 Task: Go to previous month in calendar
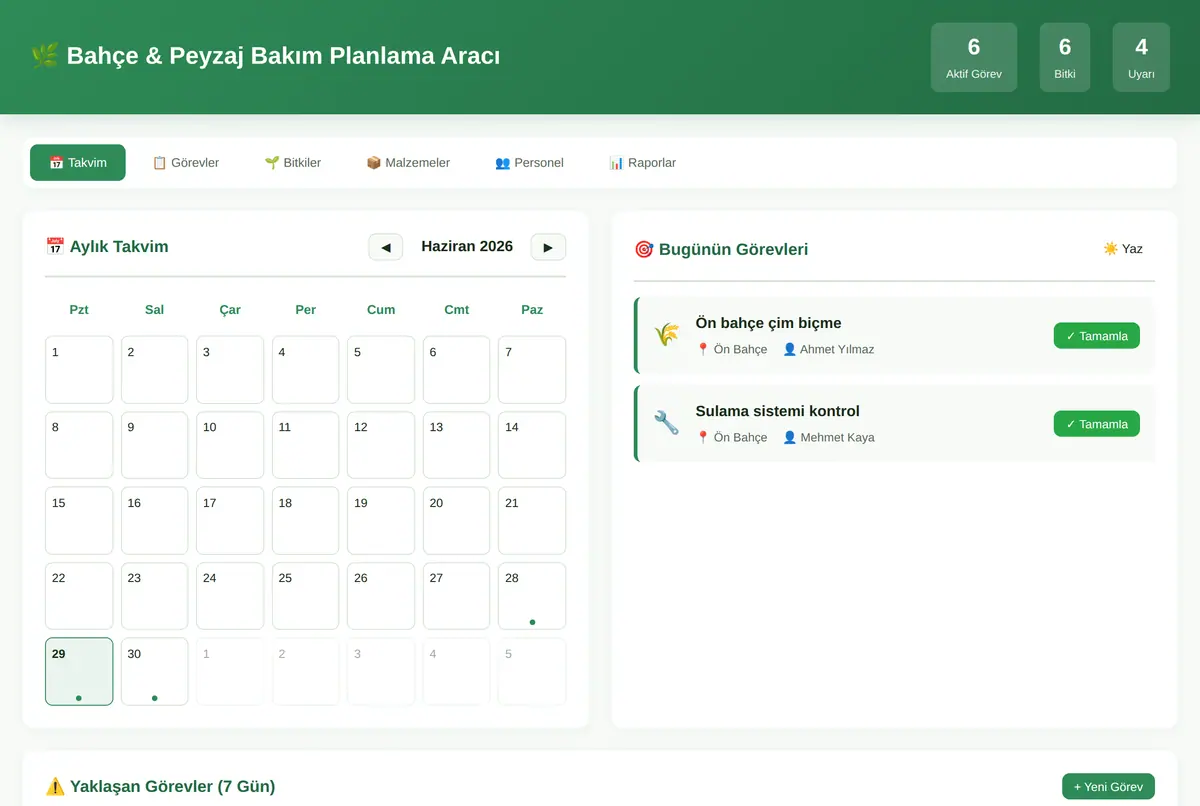pyautogui.click(x=386, y=247)
